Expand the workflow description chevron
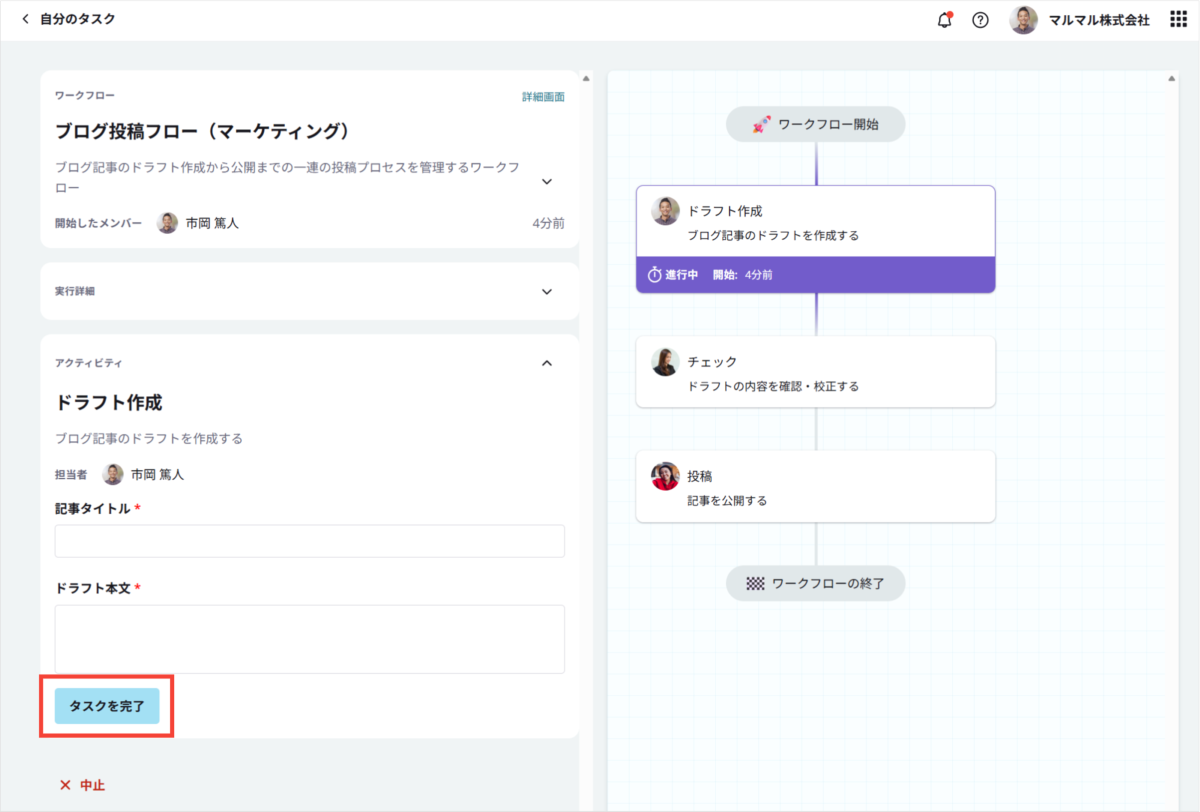Screen dimensions: 1200x812 click(x=546, y=181)
